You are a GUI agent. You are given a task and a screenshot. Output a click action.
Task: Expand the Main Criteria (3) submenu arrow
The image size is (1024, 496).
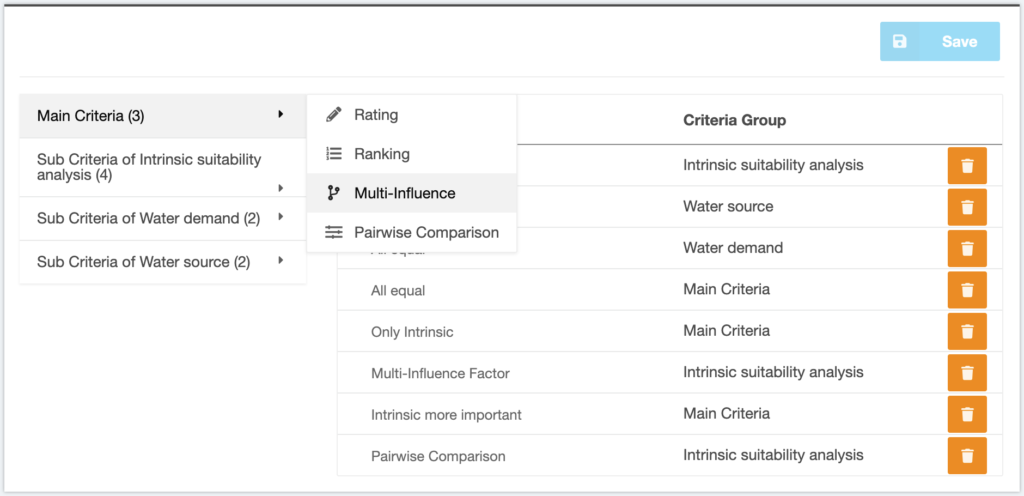click(x=281, y=114)
